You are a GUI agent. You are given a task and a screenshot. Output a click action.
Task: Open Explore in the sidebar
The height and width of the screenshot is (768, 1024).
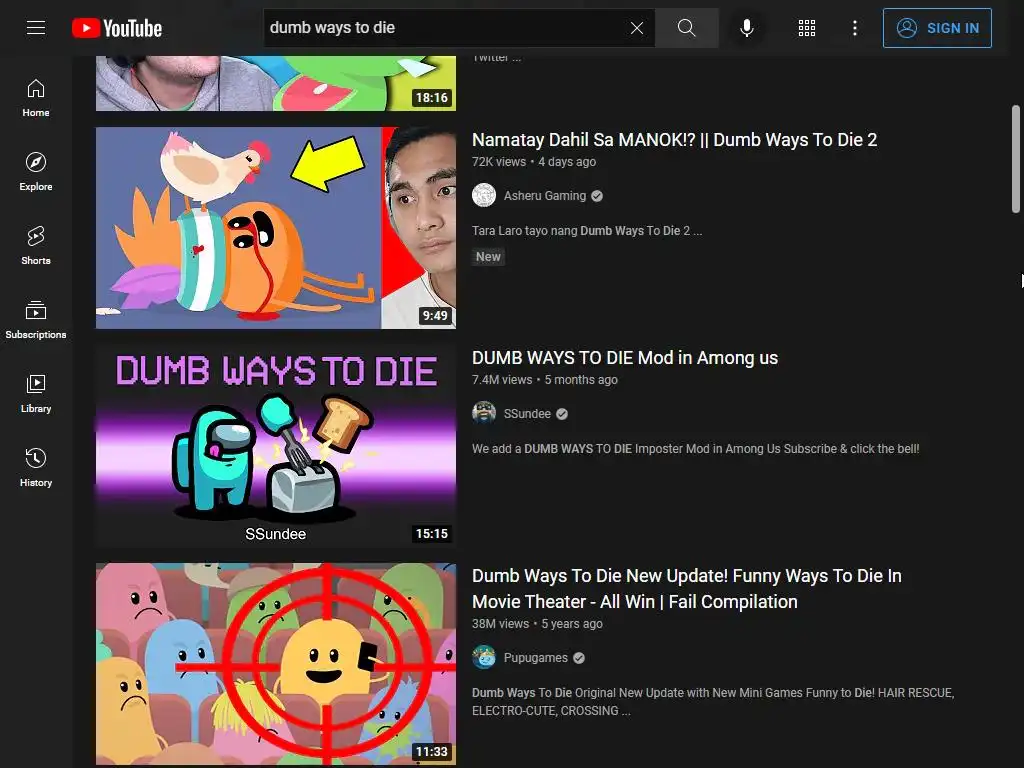pyautogui.click(x=36, y=172)
